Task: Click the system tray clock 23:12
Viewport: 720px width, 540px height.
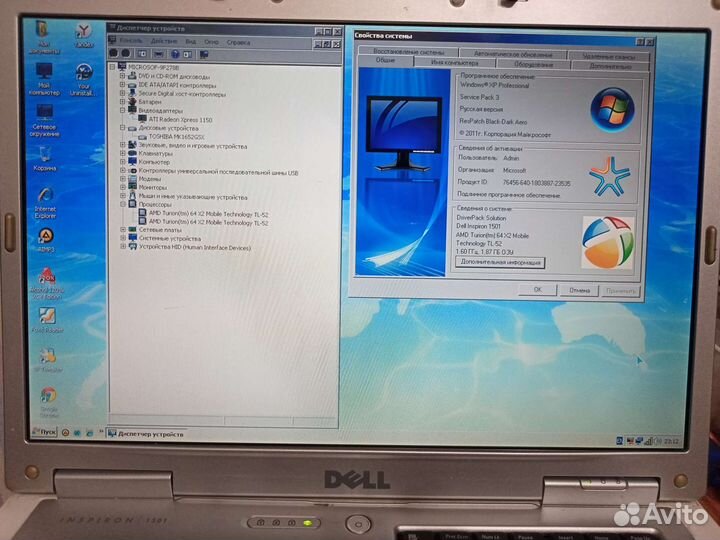Action: pyautogui.click(x=671, y=441)
